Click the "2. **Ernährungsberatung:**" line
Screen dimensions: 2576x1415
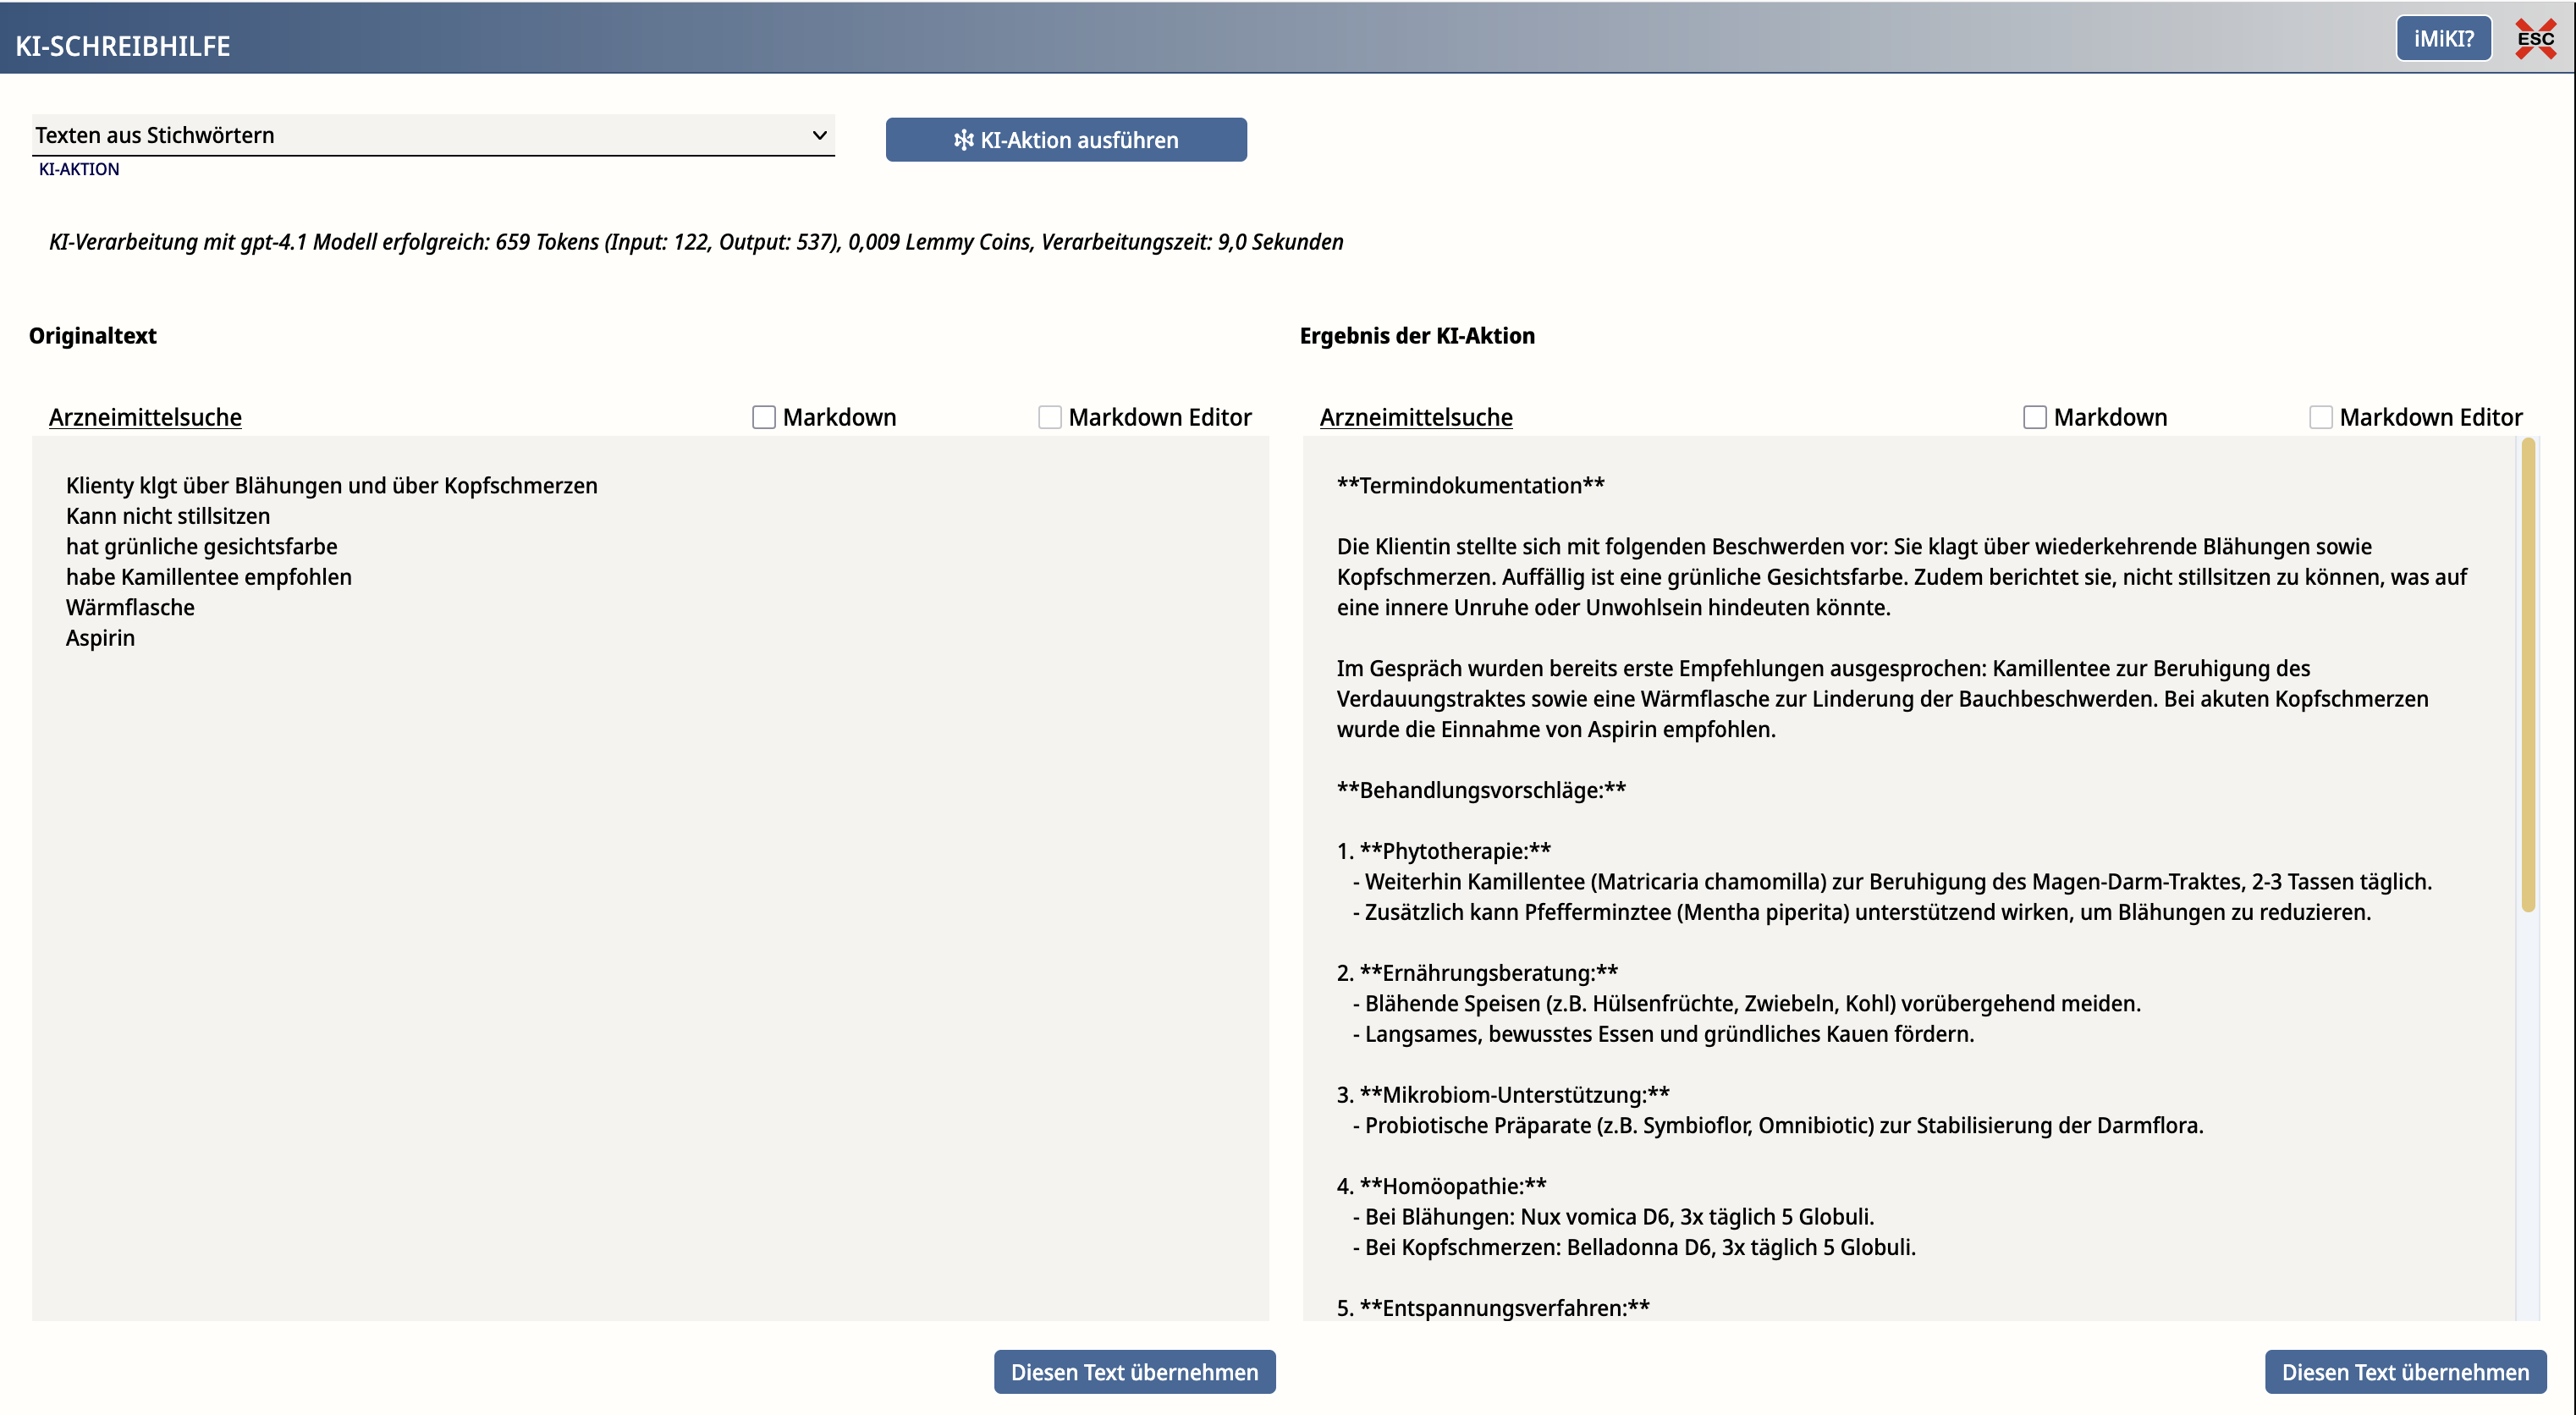coord(1477,973)
